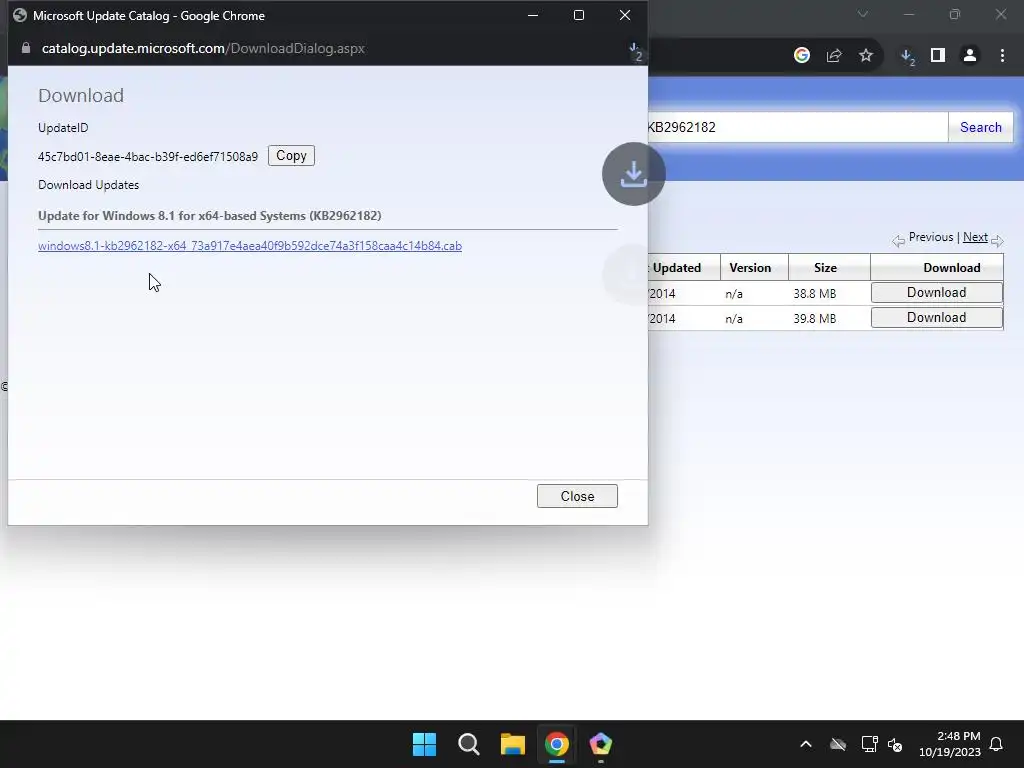This screenshot has height=768, width=1024.
Task: Open File Explorer from taskbar
Action: coord(513,744)
